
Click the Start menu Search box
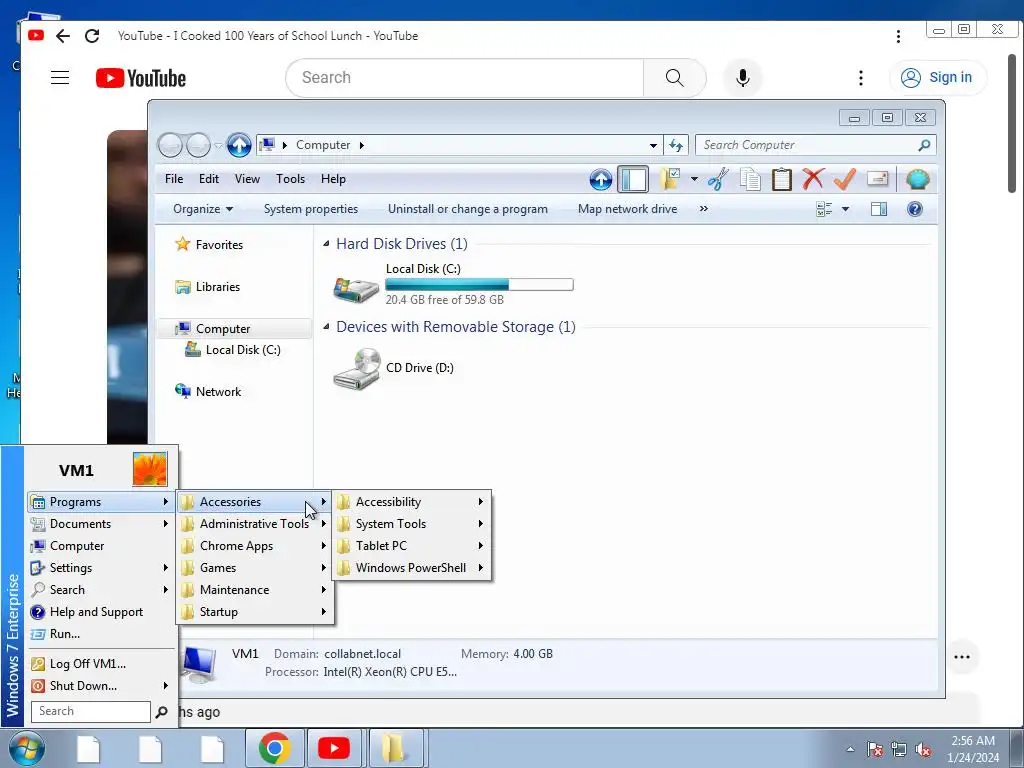click(x=91, y=711)
